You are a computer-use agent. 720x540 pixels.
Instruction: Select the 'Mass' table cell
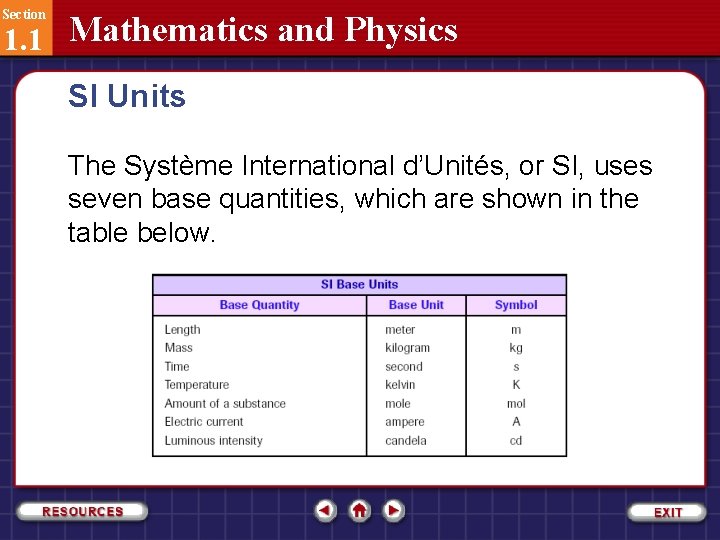point(178,348)
